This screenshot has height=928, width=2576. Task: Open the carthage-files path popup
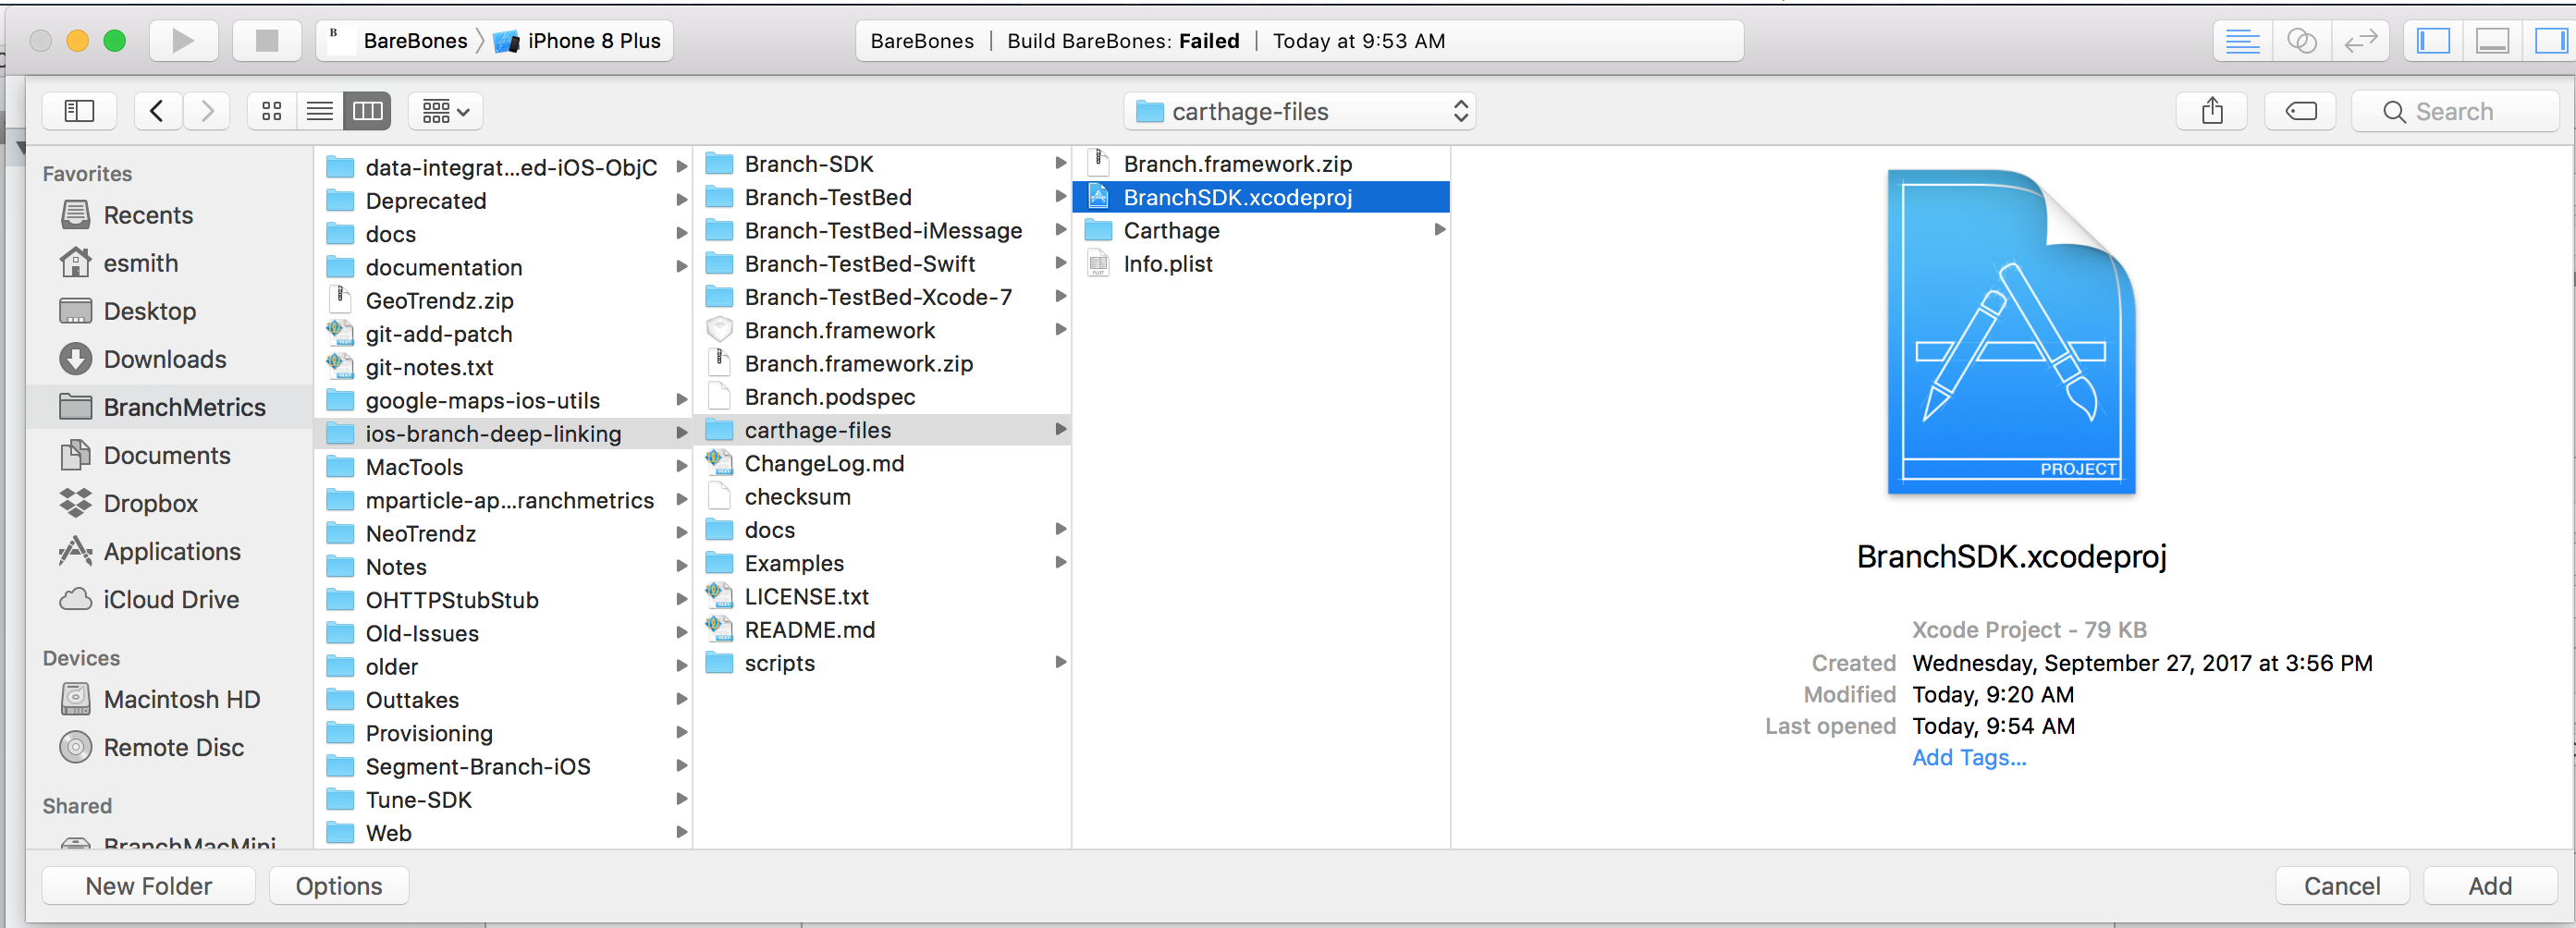point(1299,111)
